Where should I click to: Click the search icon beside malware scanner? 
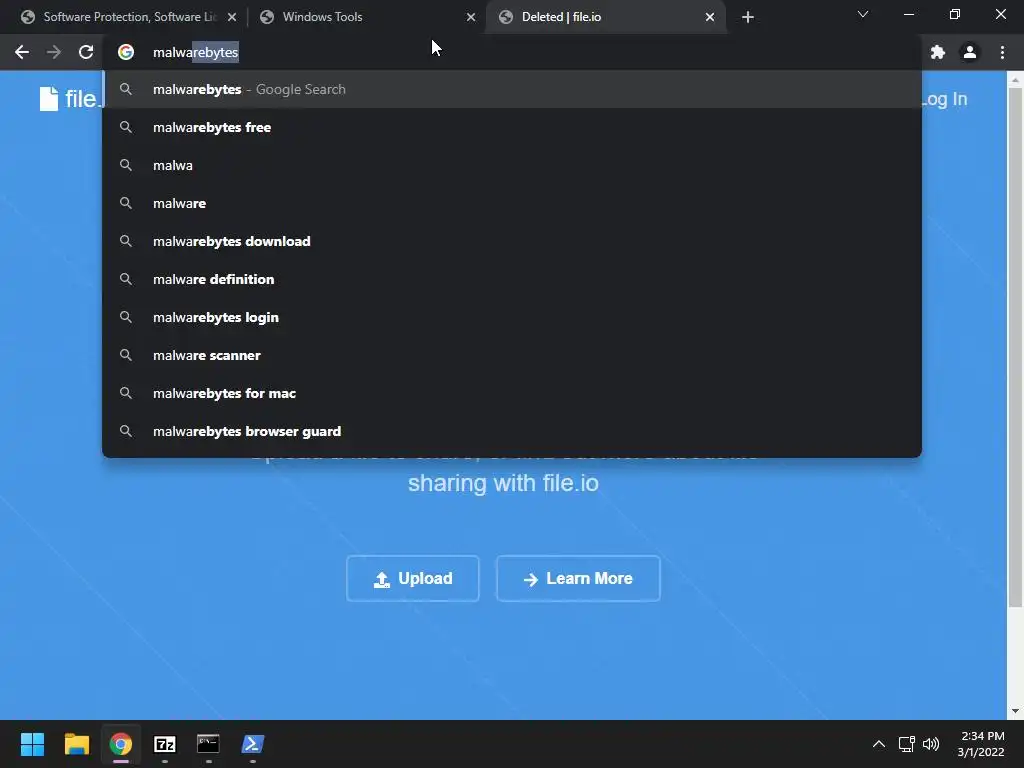[x=126, y=355]
